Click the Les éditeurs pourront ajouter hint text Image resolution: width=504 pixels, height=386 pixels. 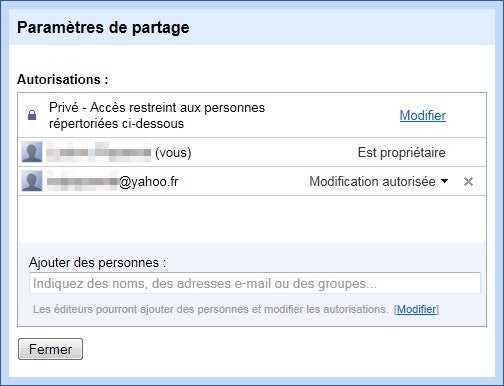(x=210, y=309)
